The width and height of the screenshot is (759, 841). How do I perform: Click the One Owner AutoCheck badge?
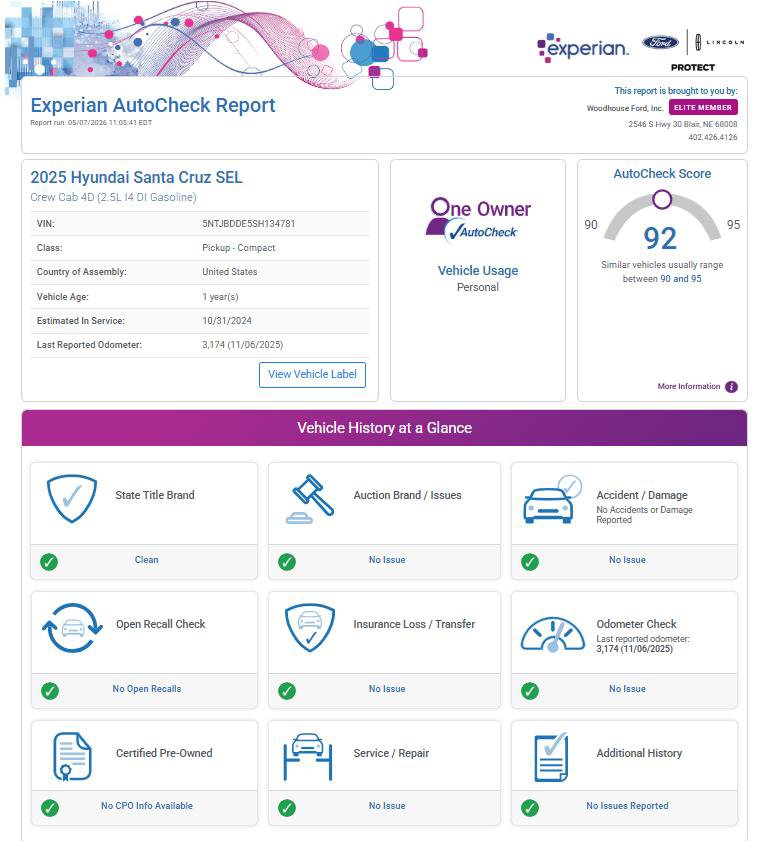(x=478, y=219)
